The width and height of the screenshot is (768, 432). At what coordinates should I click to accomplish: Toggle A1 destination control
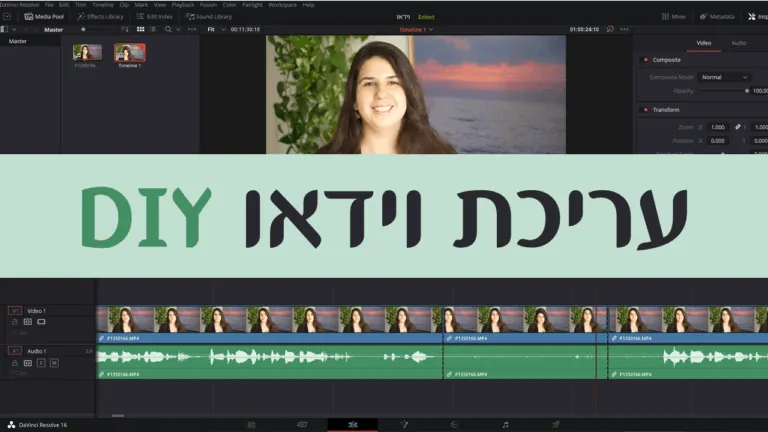(x=15, y=351)
